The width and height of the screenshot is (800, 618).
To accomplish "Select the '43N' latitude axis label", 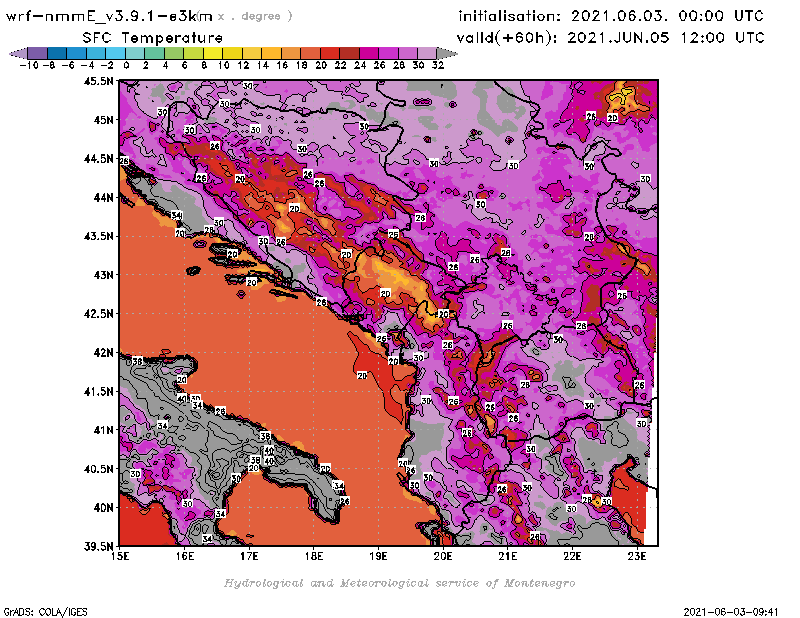I will coord(103,275).
